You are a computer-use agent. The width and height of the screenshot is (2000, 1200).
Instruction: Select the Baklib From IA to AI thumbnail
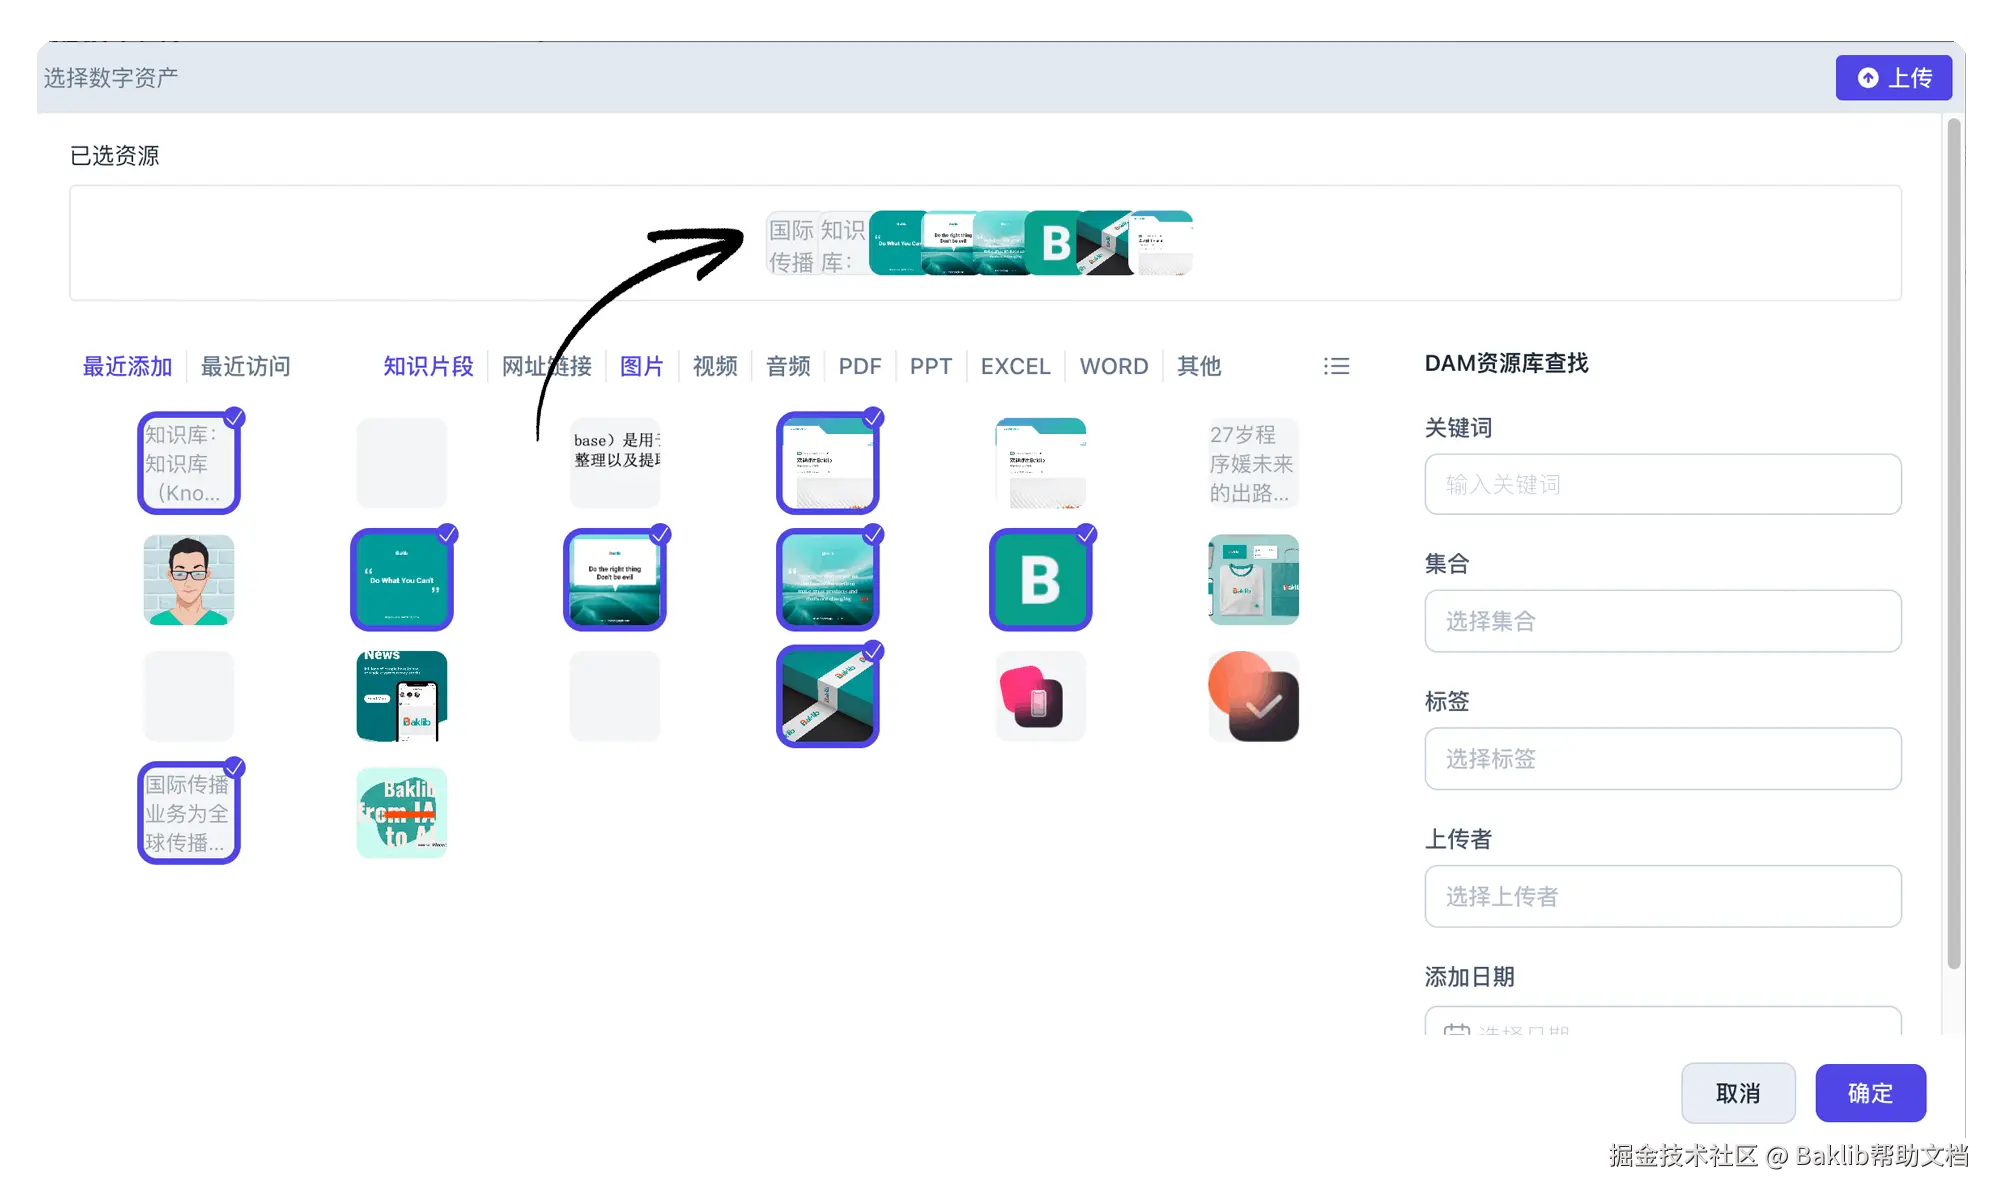tap(402, 812)
